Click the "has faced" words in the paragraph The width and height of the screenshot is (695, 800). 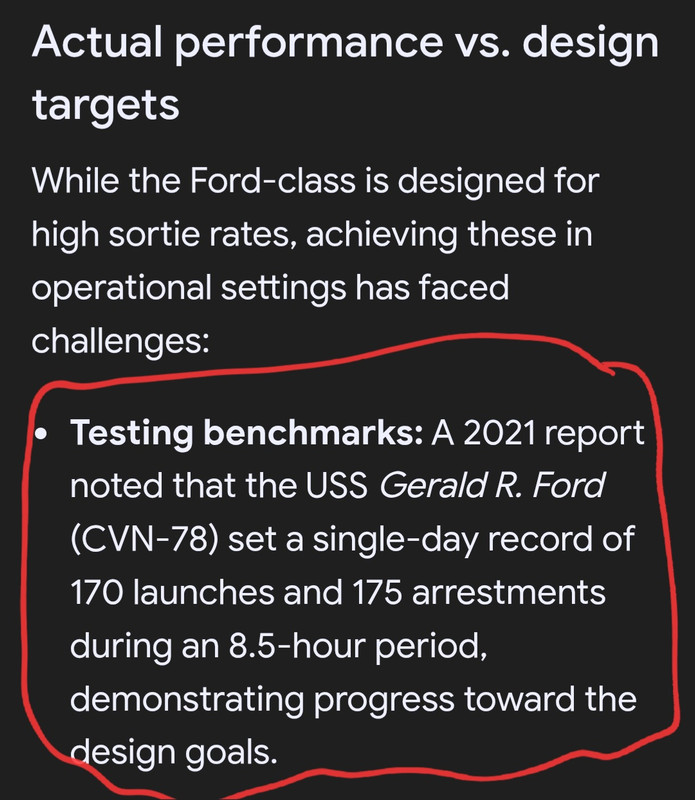[432, 287]
